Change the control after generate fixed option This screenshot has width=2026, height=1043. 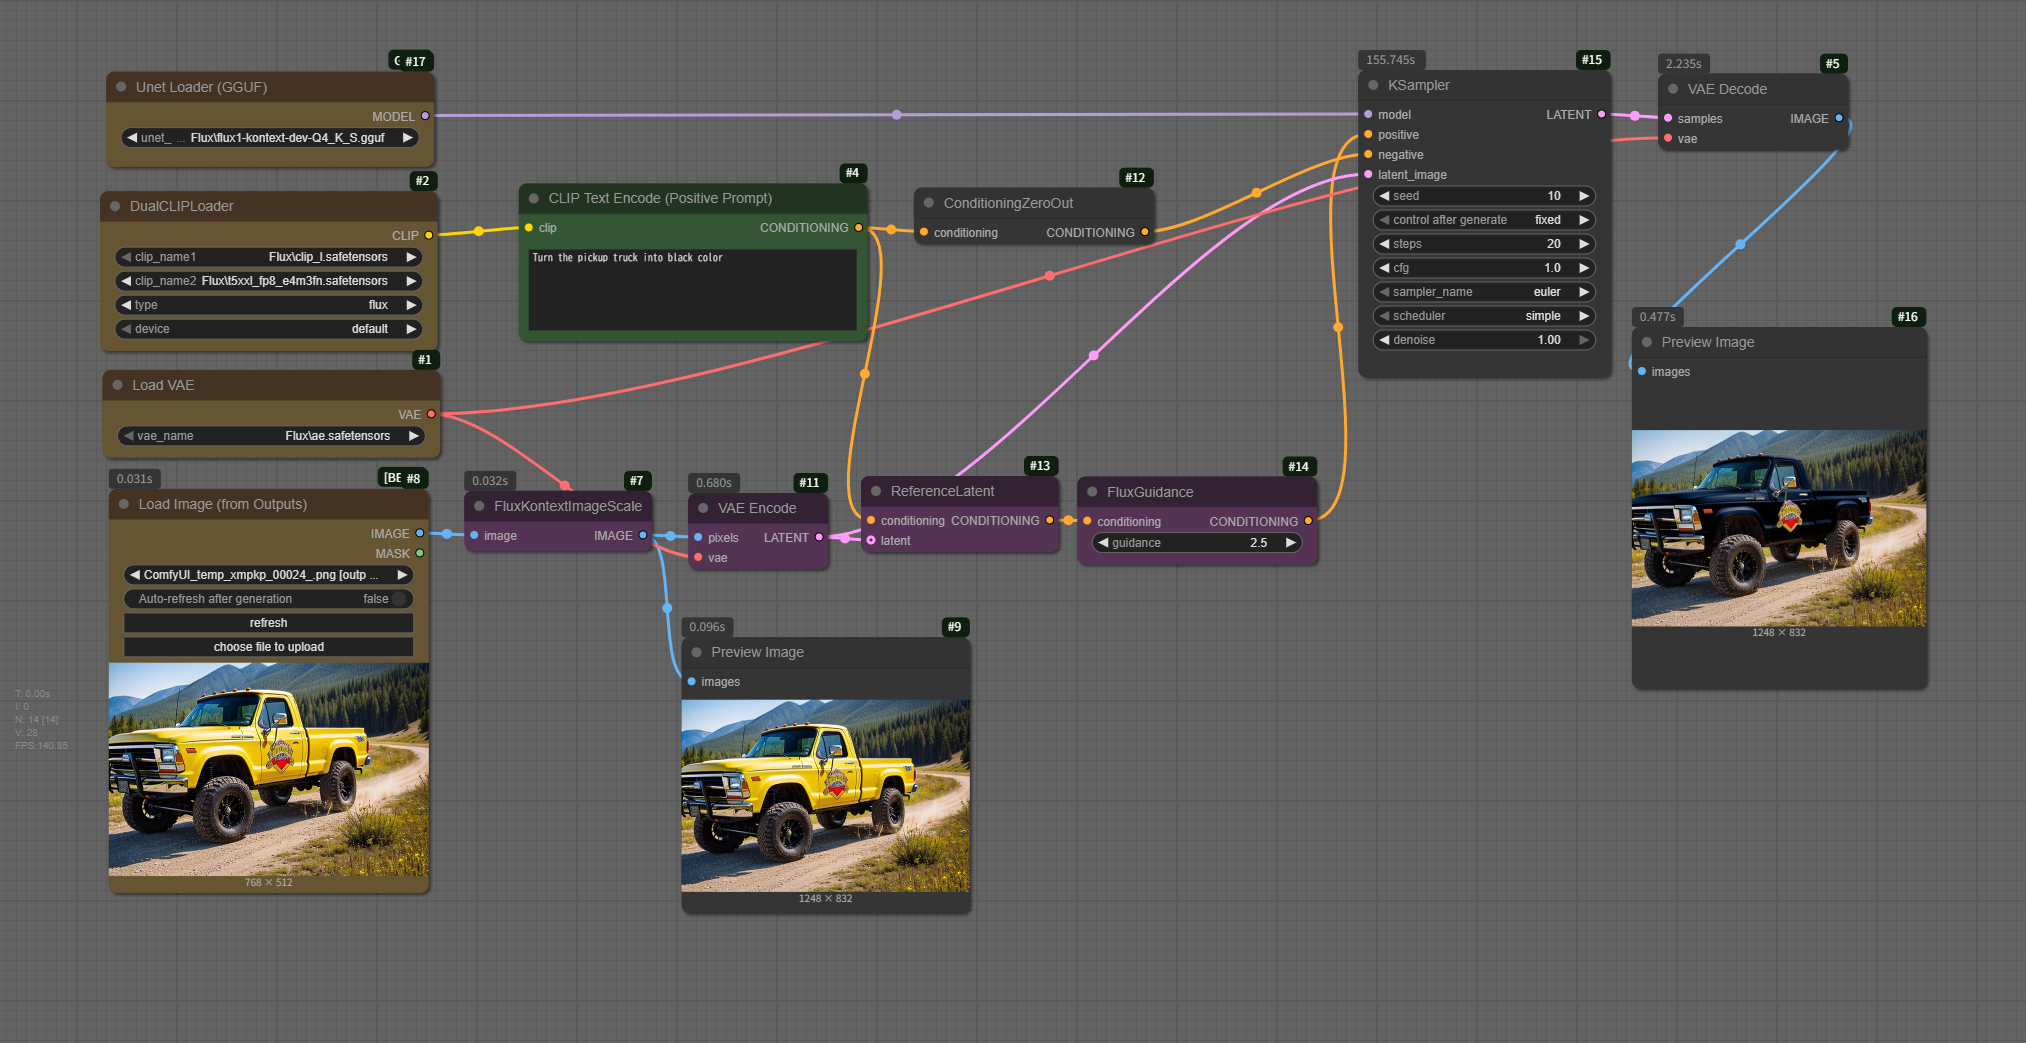coord(1483,220)
